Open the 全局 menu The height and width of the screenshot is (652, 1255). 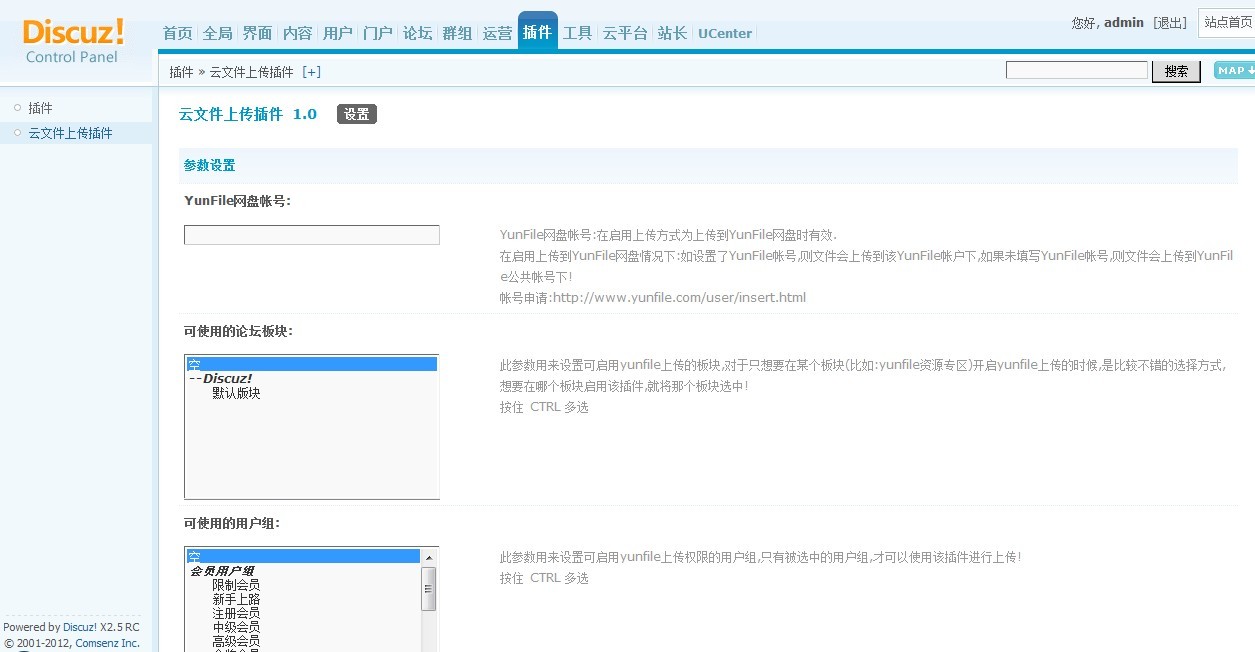217,33
